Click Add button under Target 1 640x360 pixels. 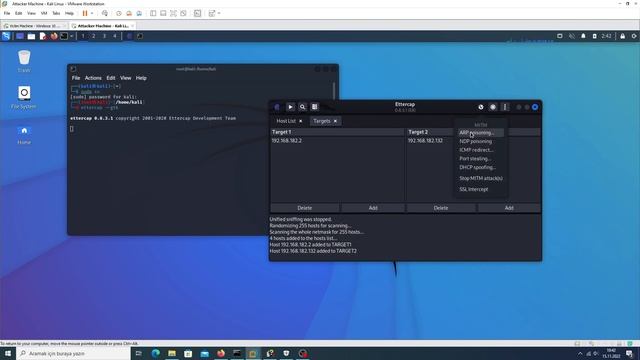373,208
